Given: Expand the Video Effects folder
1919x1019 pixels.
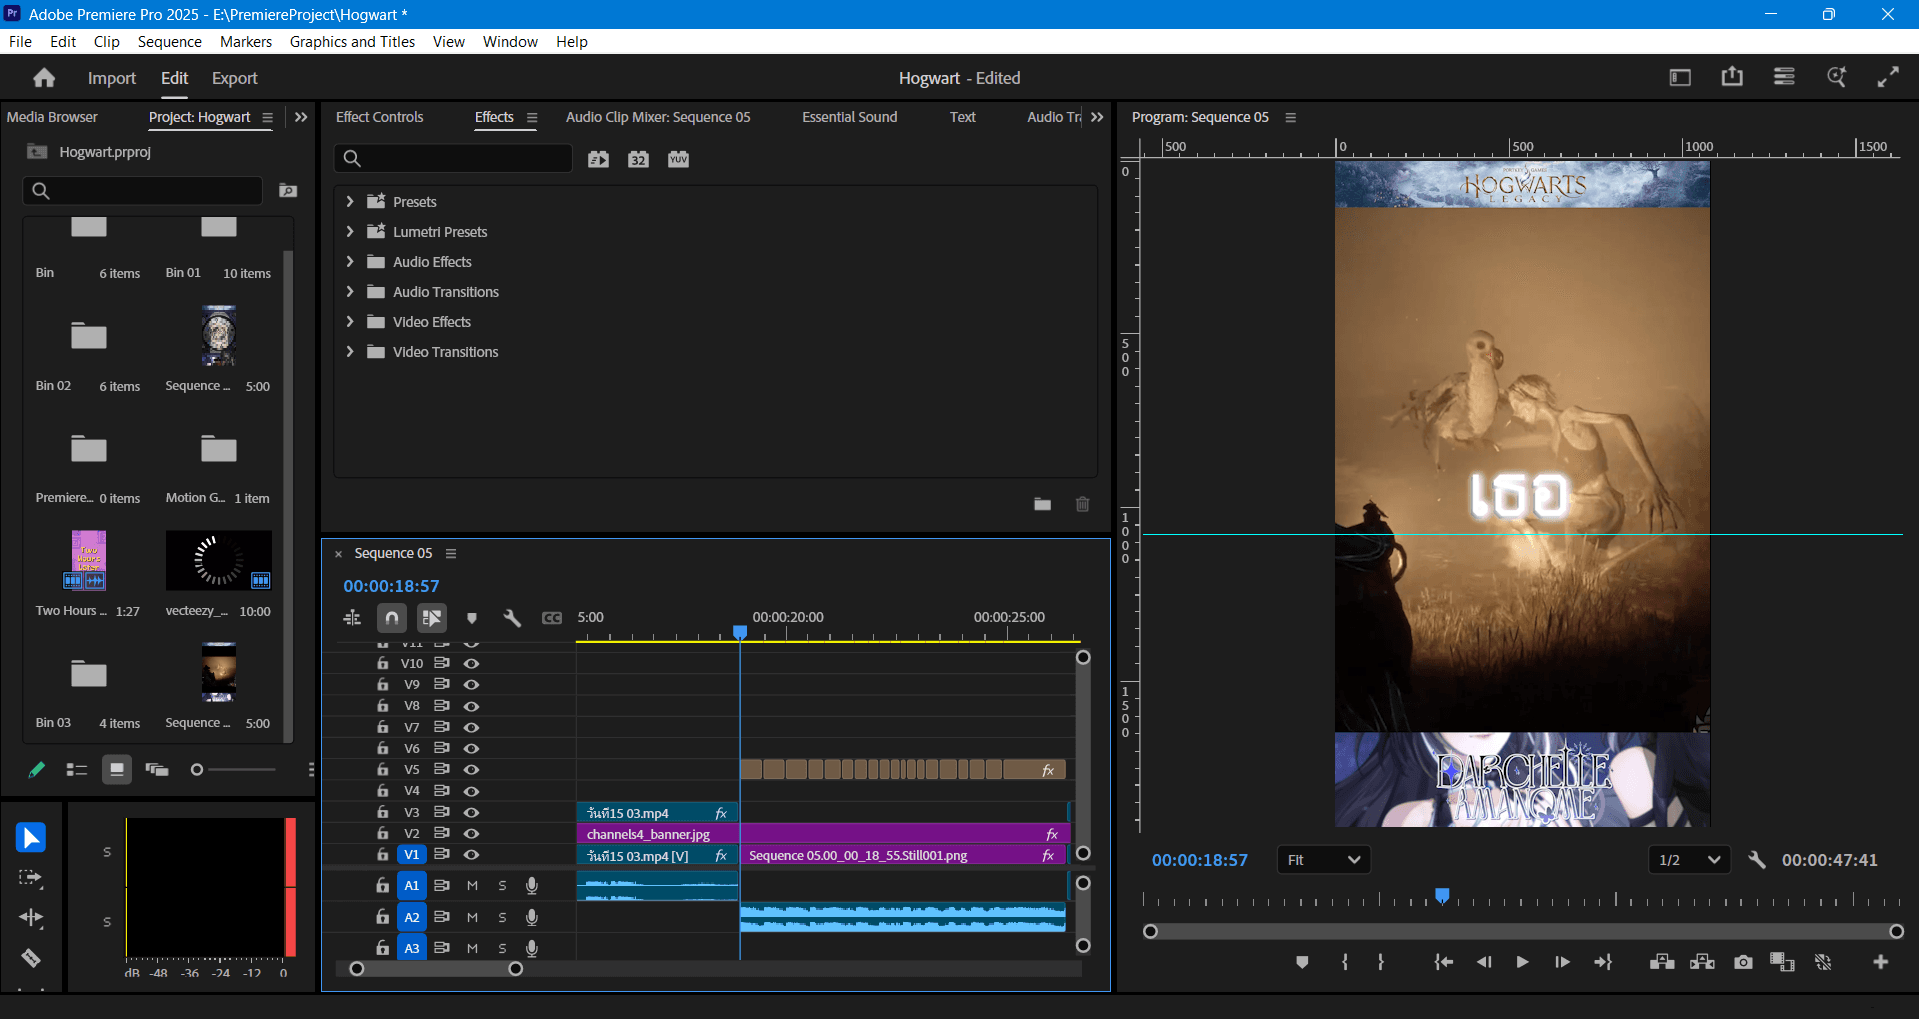Looking at the screenshot, I should [x=350, y=322].
